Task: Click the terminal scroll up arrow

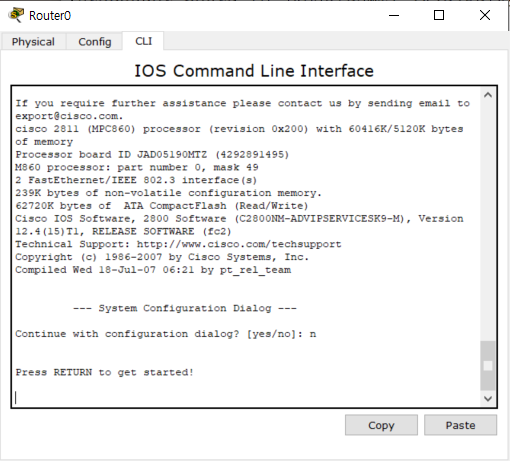Action: (488, 95)
